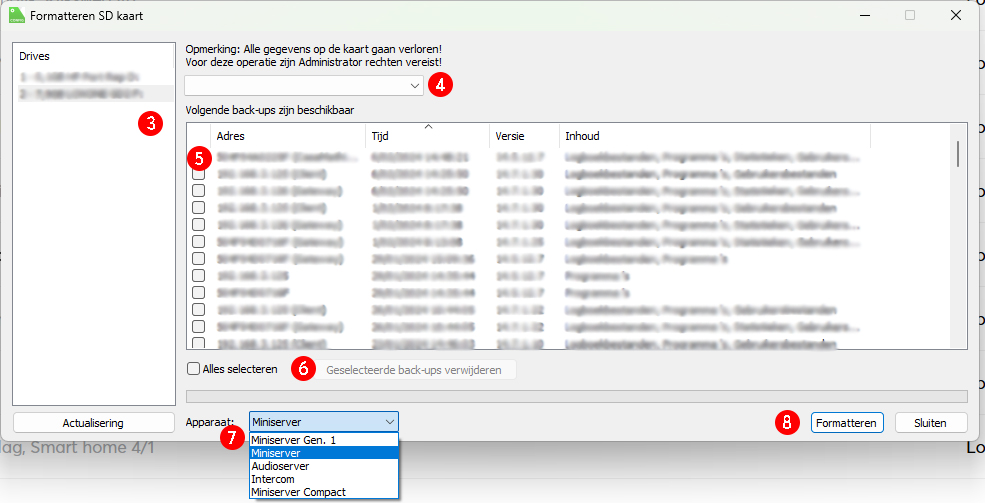Tick the Alles selecteren checkbox
The height and width of the screenshot is (503, 985).
tap(194, 369)
